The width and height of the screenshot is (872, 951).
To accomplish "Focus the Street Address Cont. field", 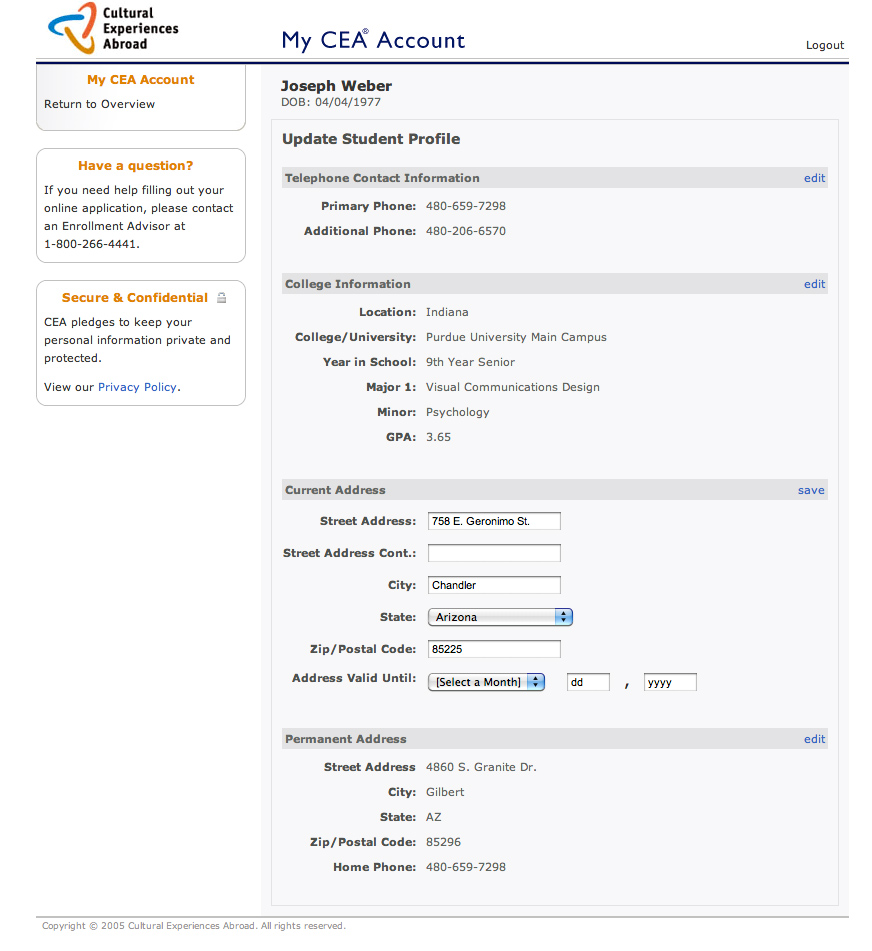I will [494, 553].
